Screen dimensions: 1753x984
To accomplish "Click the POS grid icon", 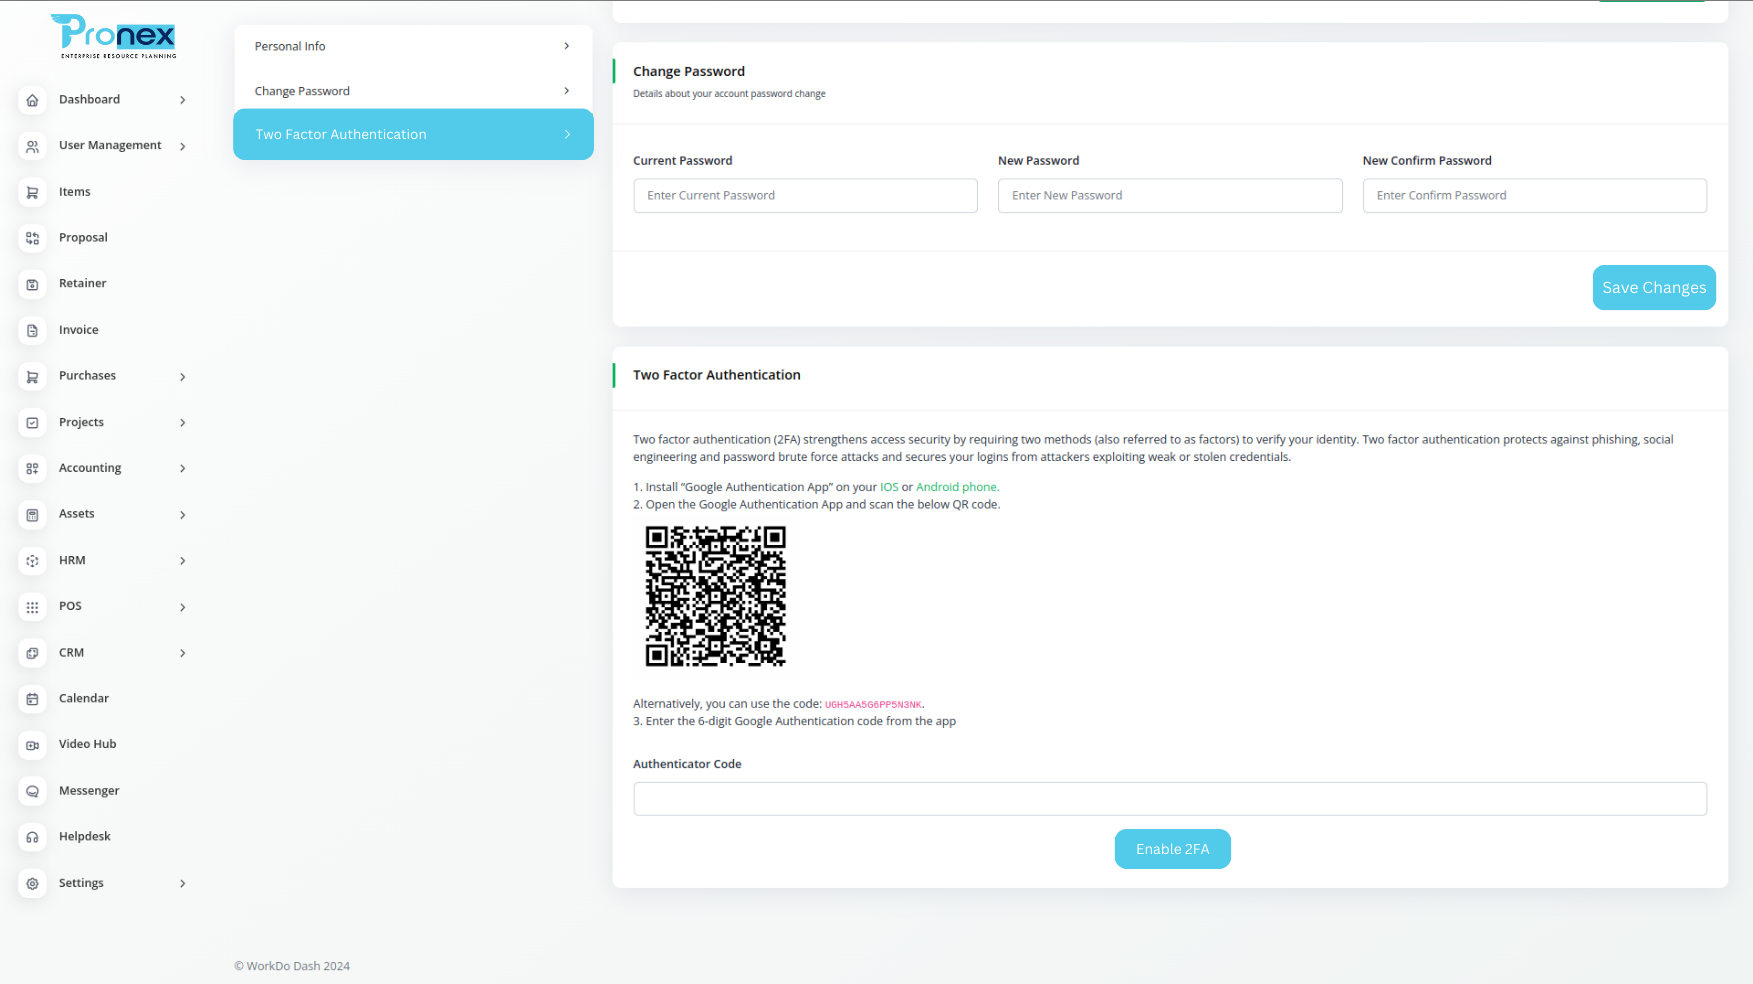I will (x=32, y=607).
